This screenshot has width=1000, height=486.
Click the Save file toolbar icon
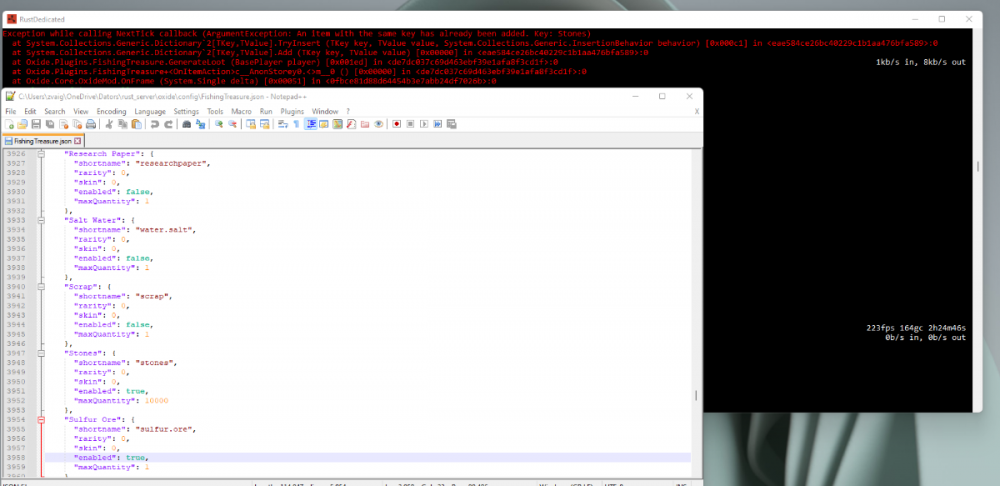pos(37,124)
